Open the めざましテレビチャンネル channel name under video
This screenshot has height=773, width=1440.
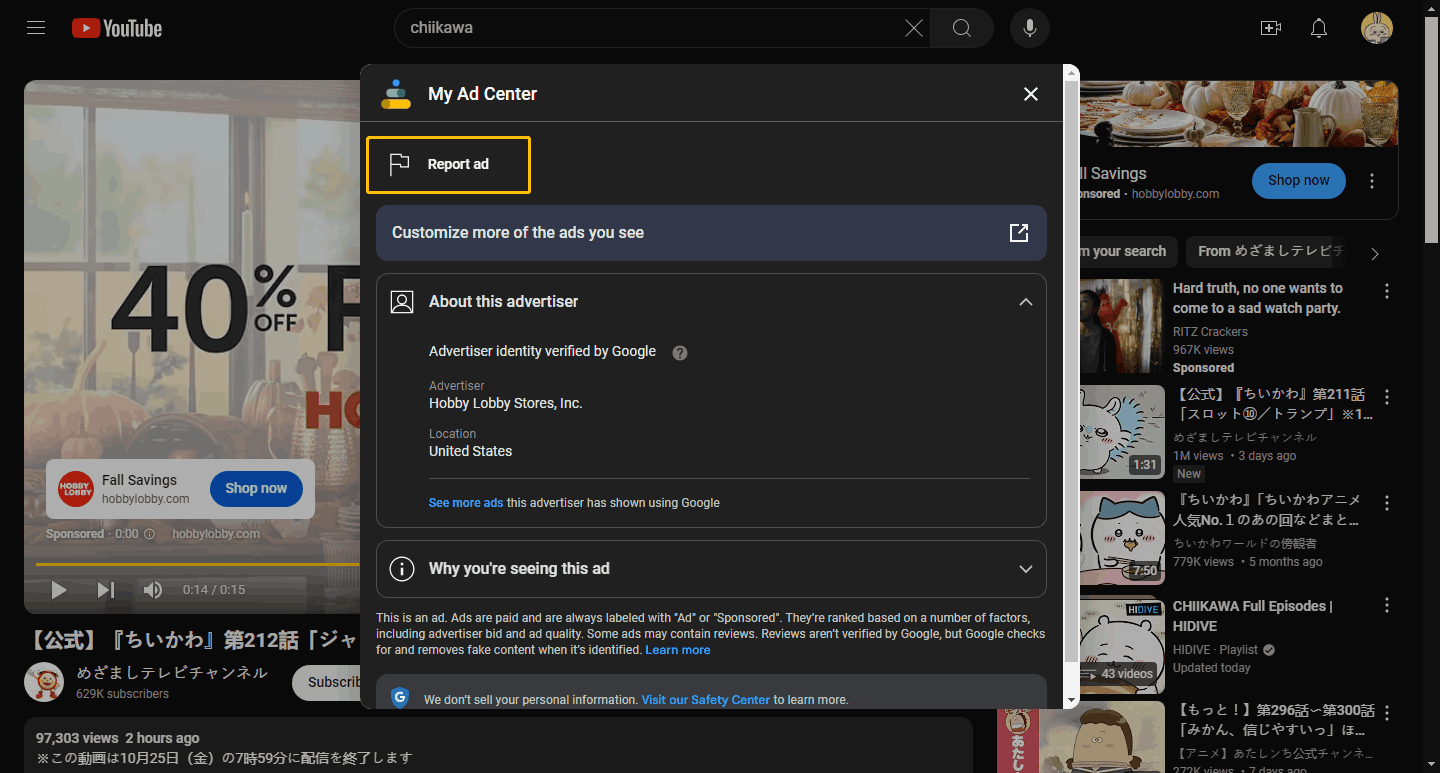[x=172, y=672]
